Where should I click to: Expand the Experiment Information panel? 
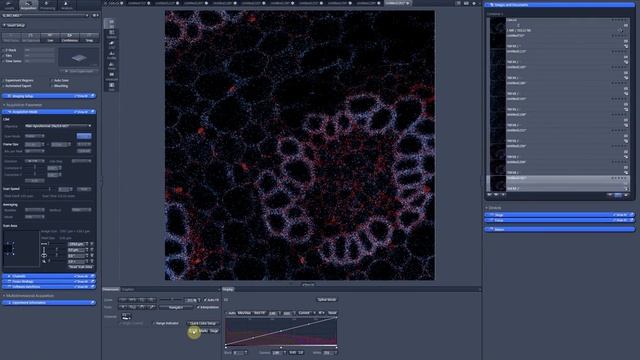point(49,303)
